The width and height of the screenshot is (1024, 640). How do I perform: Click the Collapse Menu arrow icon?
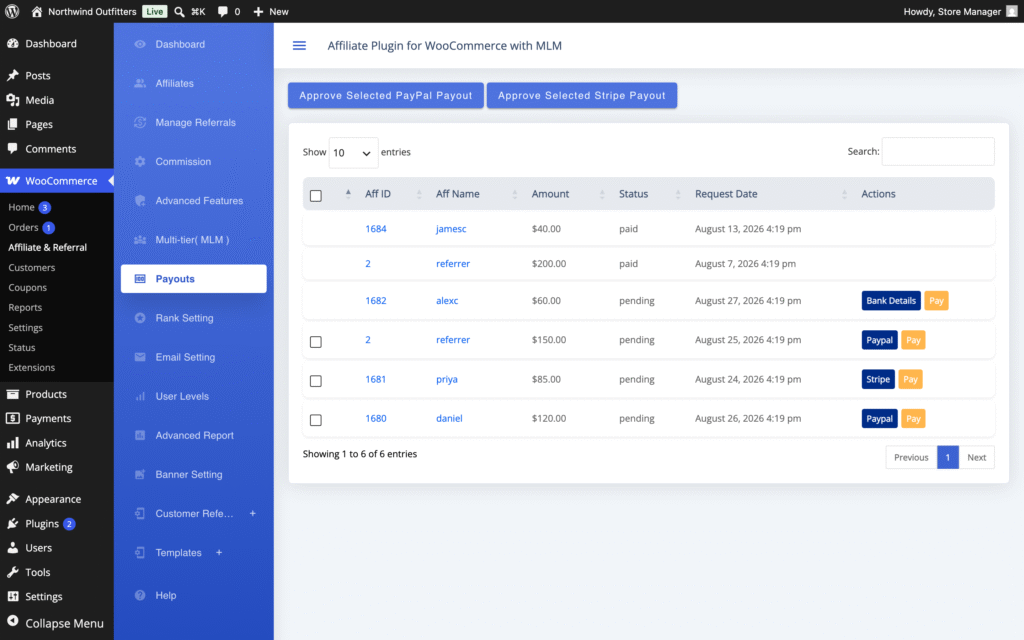coord(12,622)
